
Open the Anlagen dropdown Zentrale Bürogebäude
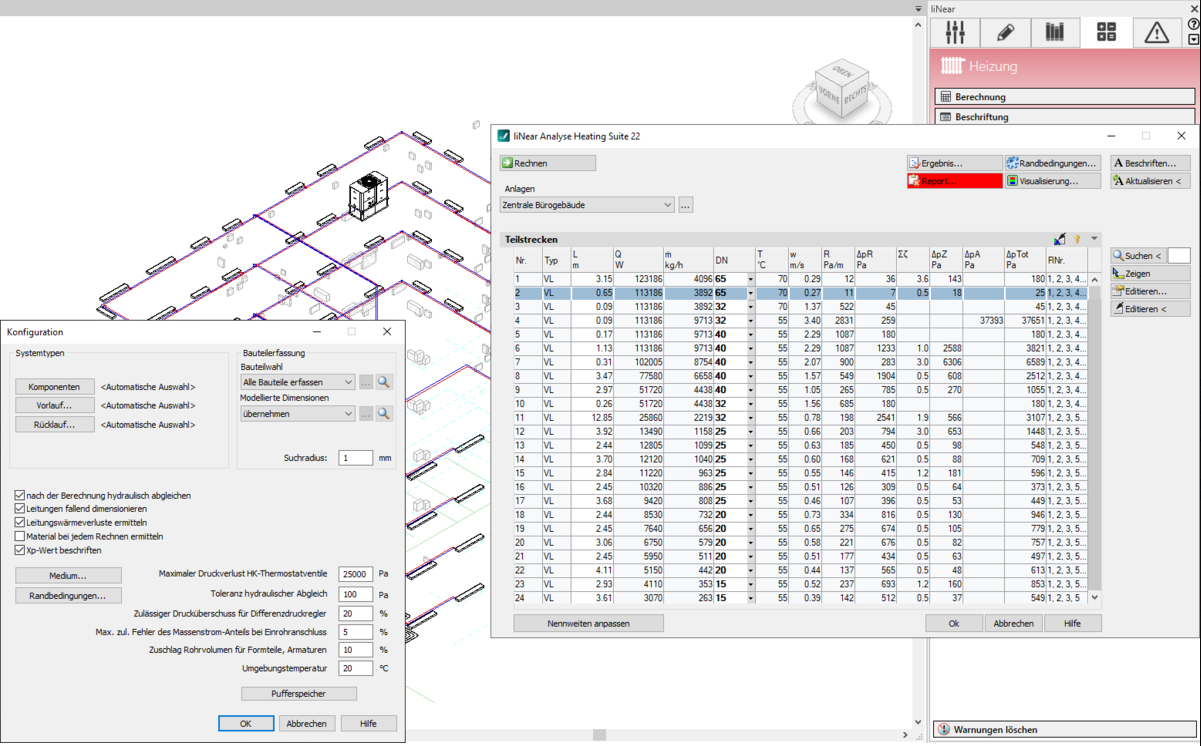(587, 205)
